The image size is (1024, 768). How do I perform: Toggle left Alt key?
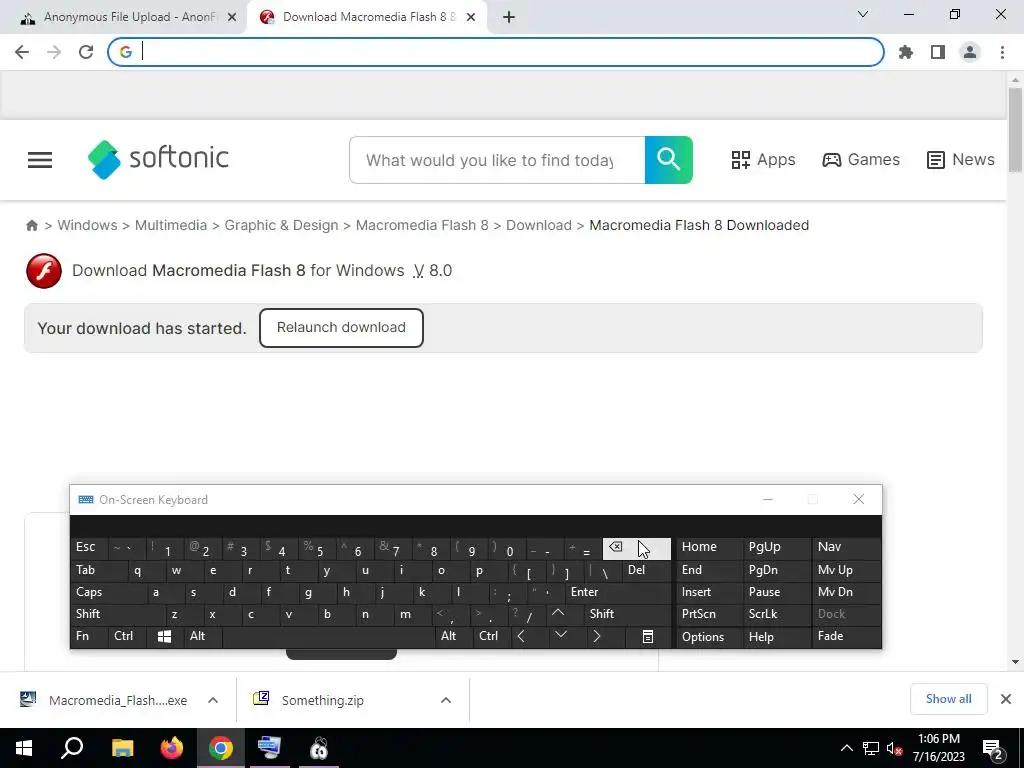point(203,637)
